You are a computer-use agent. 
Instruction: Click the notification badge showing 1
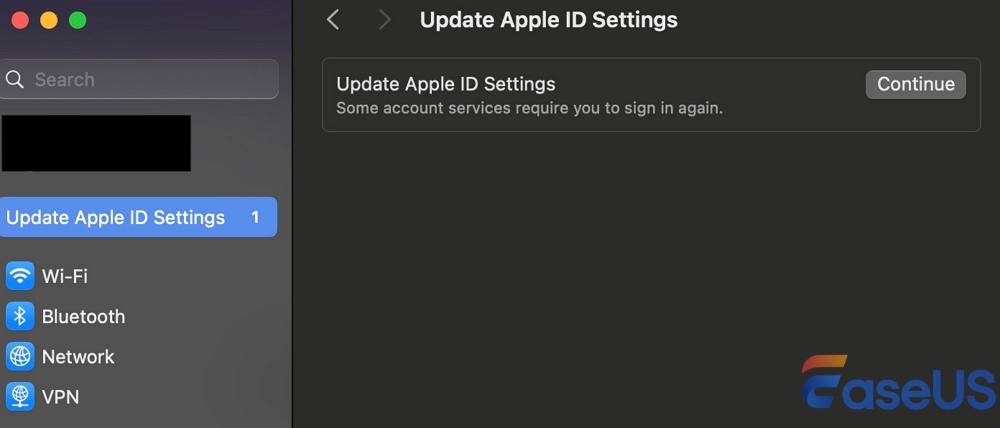click(255, 218)
